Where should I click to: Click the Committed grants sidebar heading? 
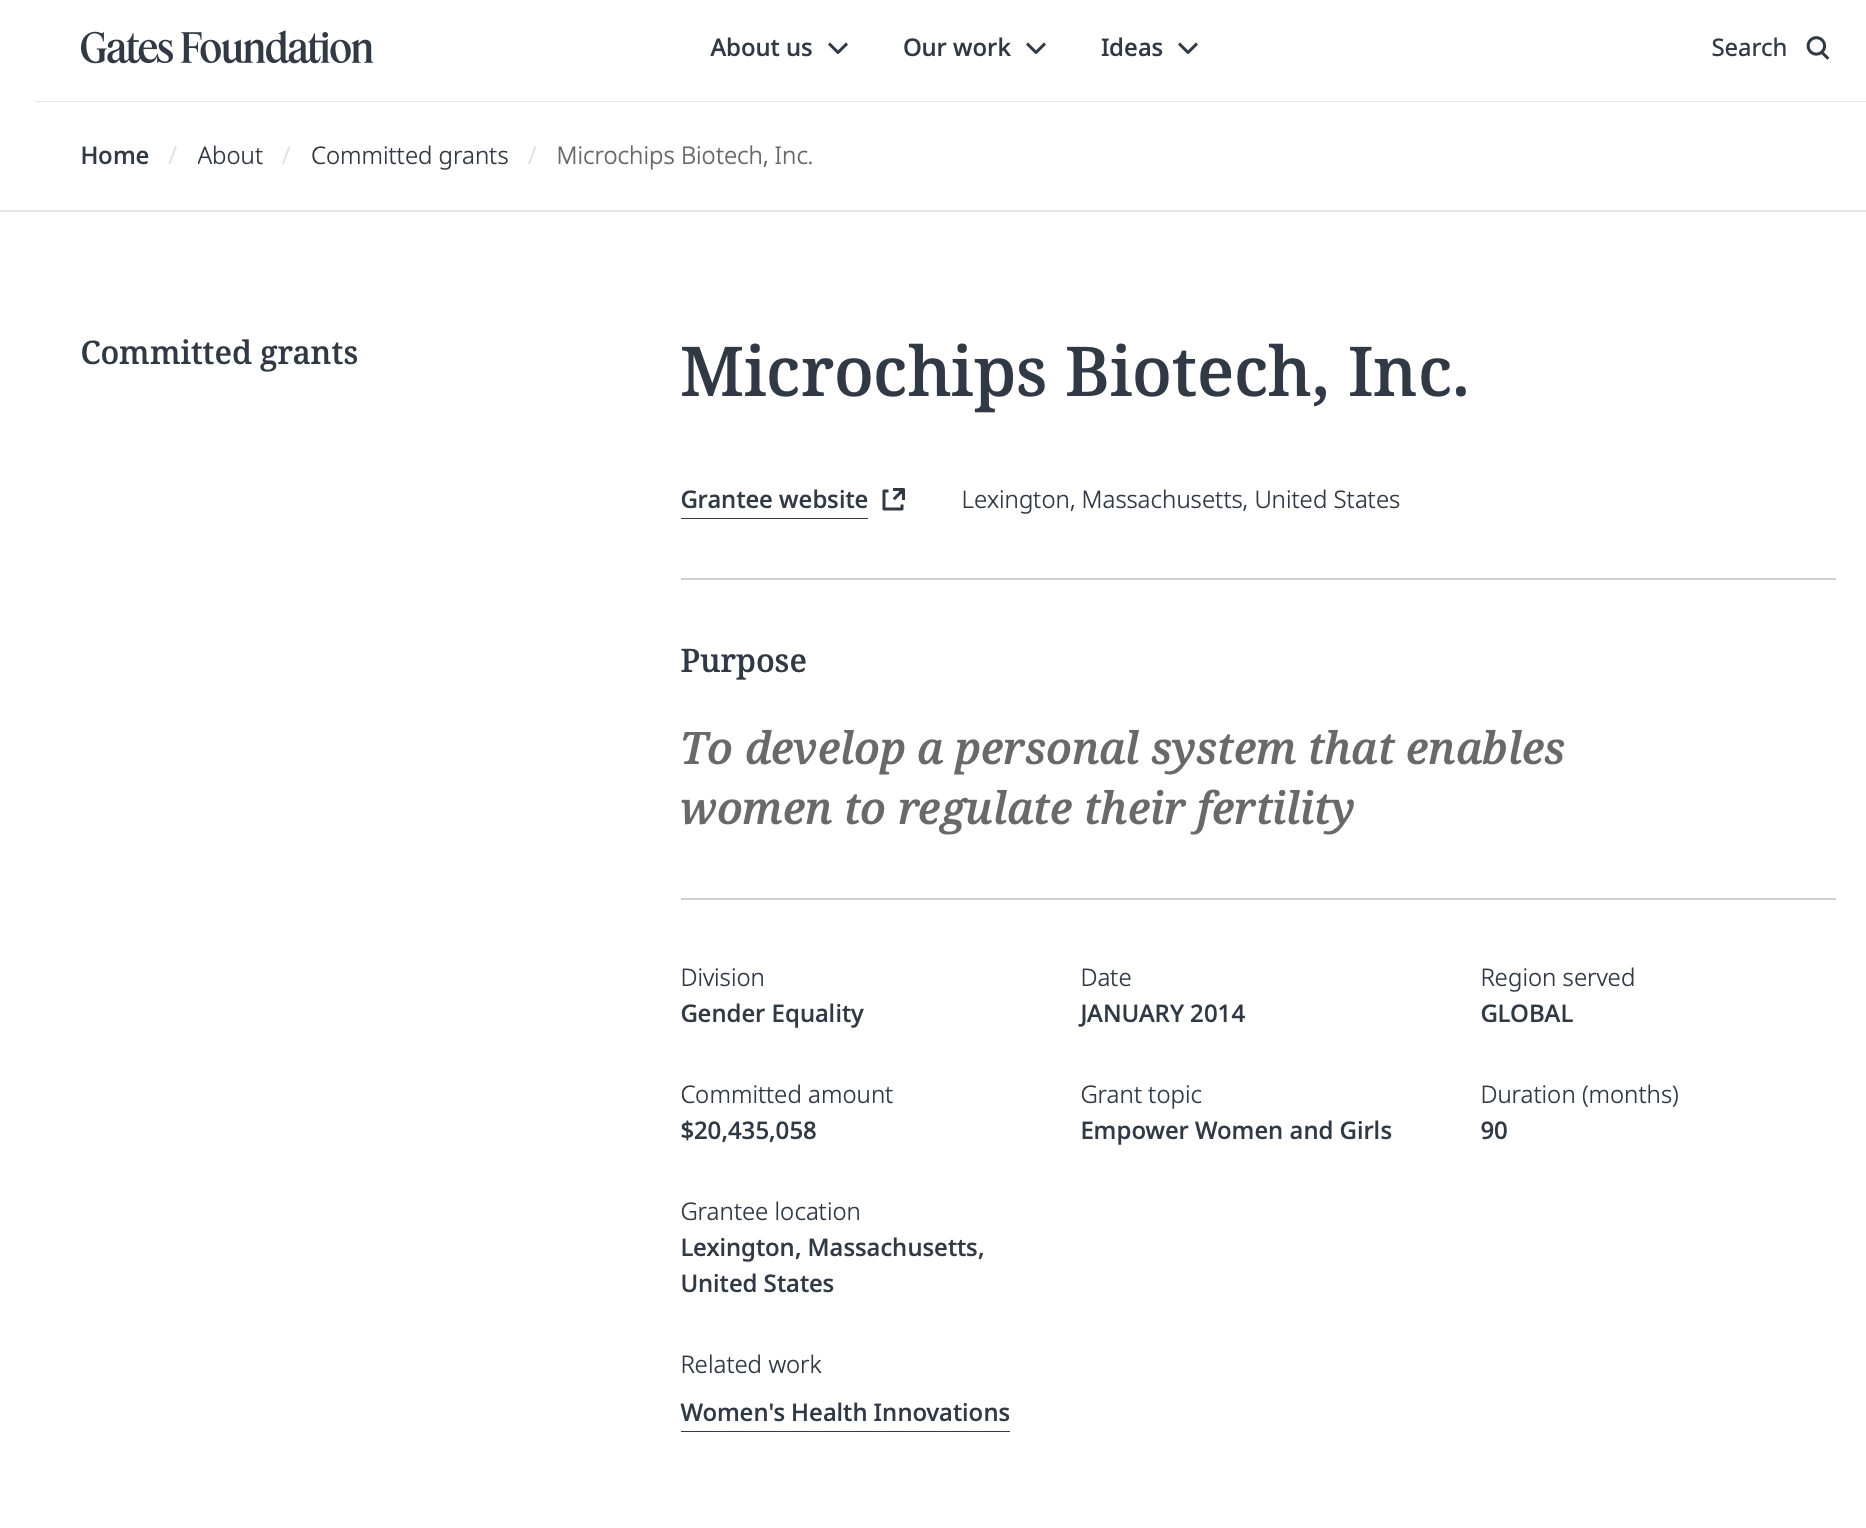[219, 353]
